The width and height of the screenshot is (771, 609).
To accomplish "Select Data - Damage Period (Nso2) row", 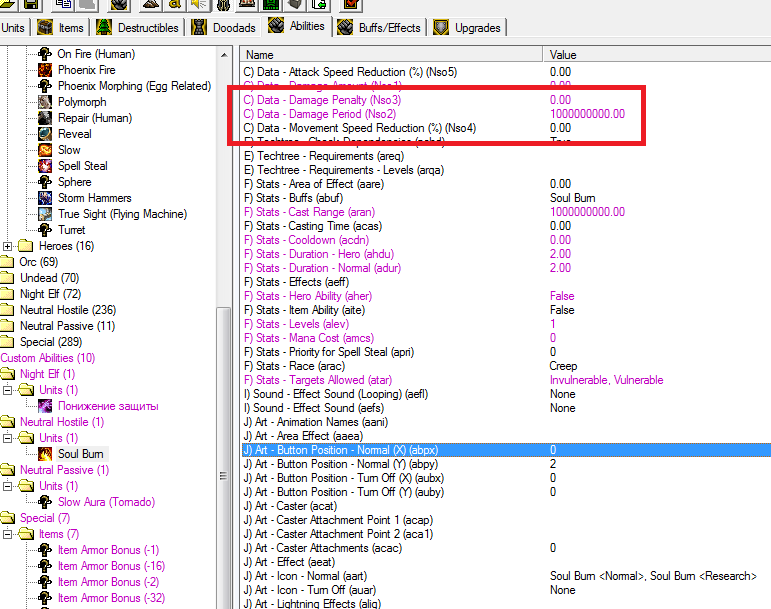I will [x=506, y=114].
